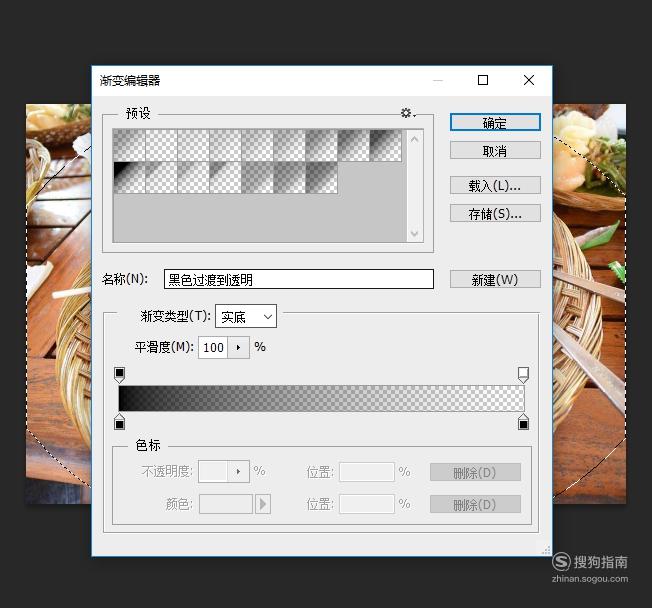The width and height of the screenshot is (652, 608).
Task: Select the last preset in the second row
Action: coord(321,178)
